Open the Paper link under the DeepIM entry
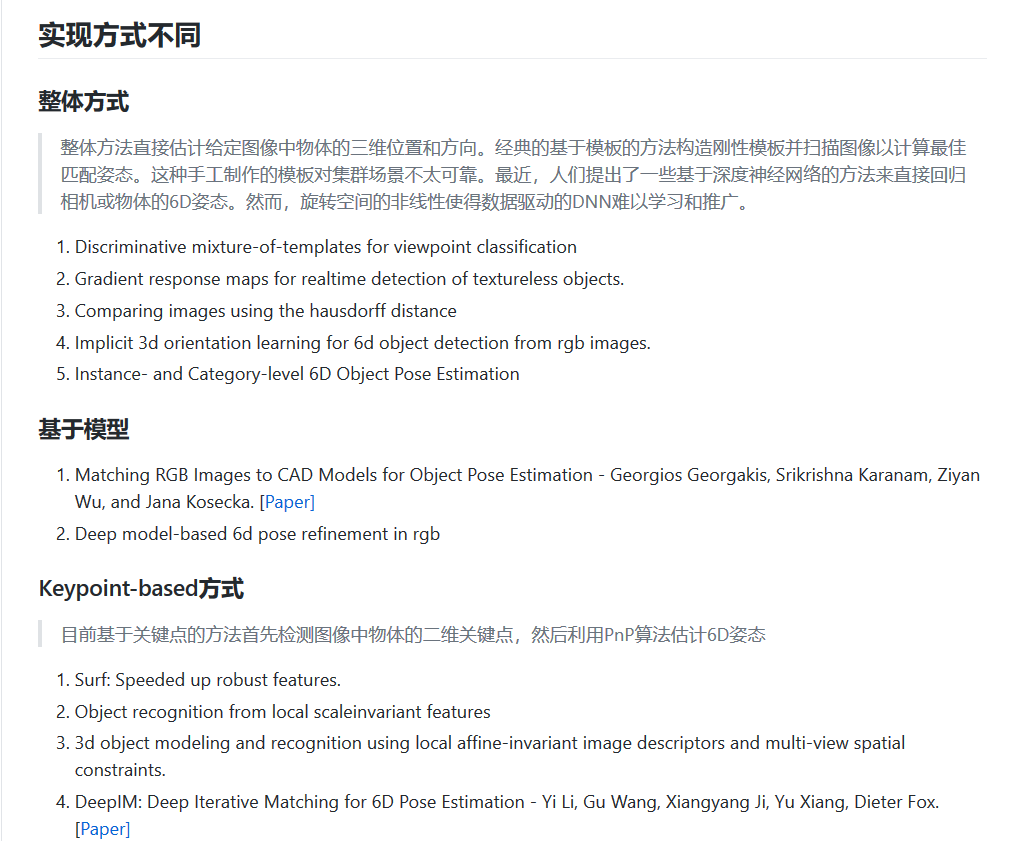This screenshot has width=1017, height=841. [x=104, y=829]
